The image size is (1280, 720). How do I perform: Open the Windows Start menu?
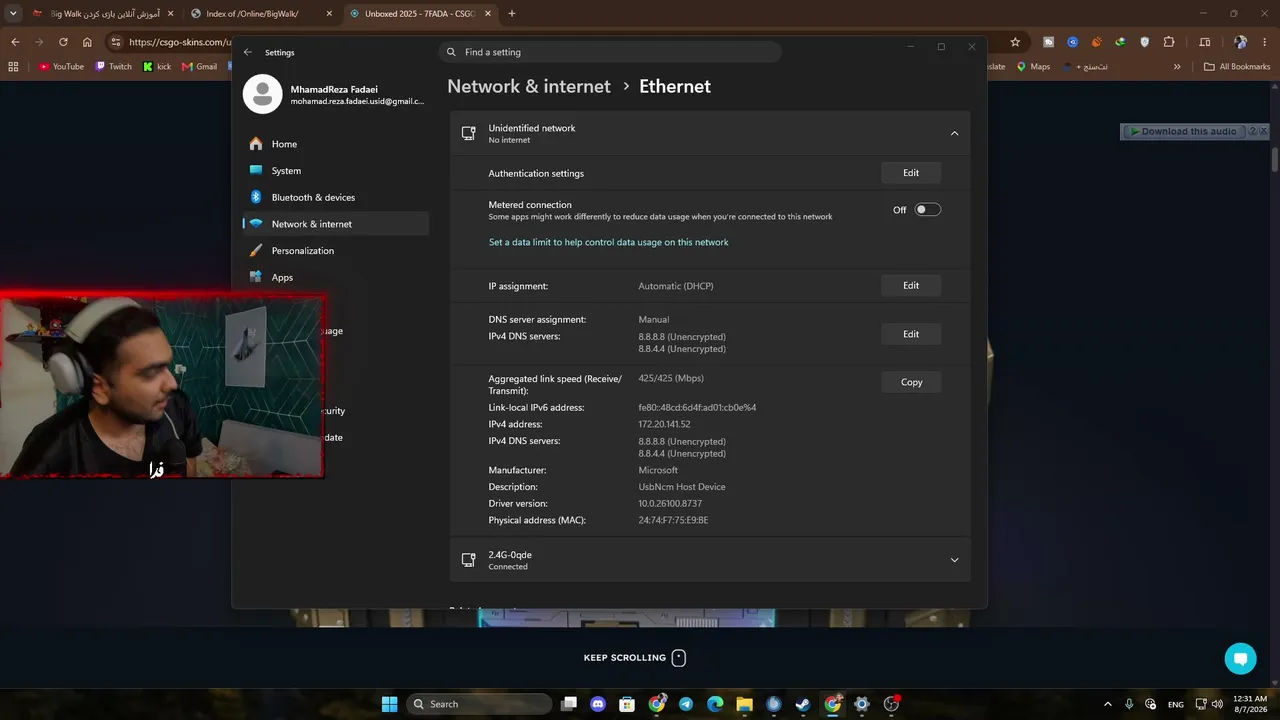389,704
